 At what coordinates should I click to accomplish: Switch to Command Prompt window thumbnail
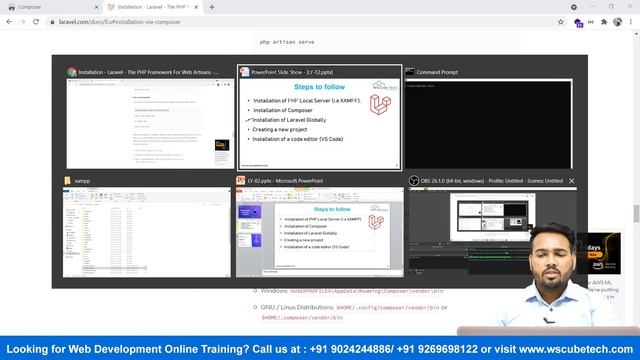(x=489, y=124)
